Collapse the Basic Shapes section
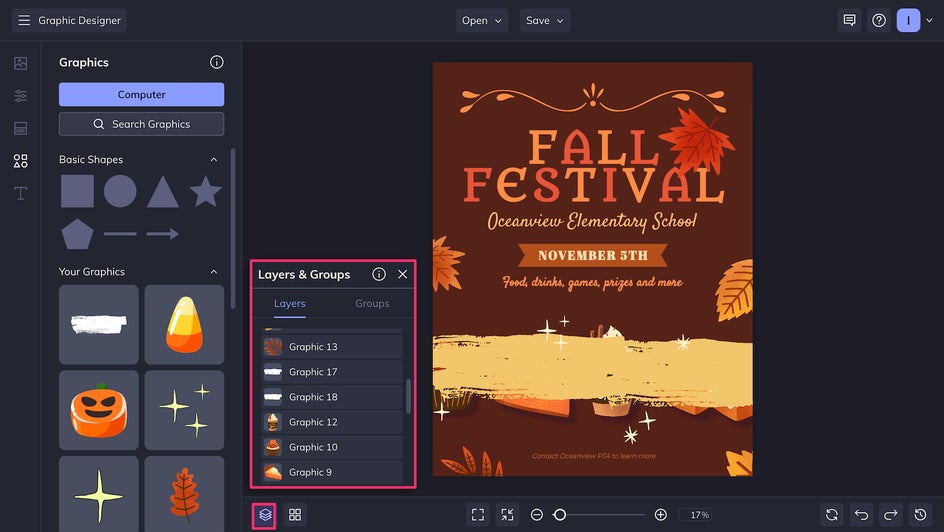 213,160
